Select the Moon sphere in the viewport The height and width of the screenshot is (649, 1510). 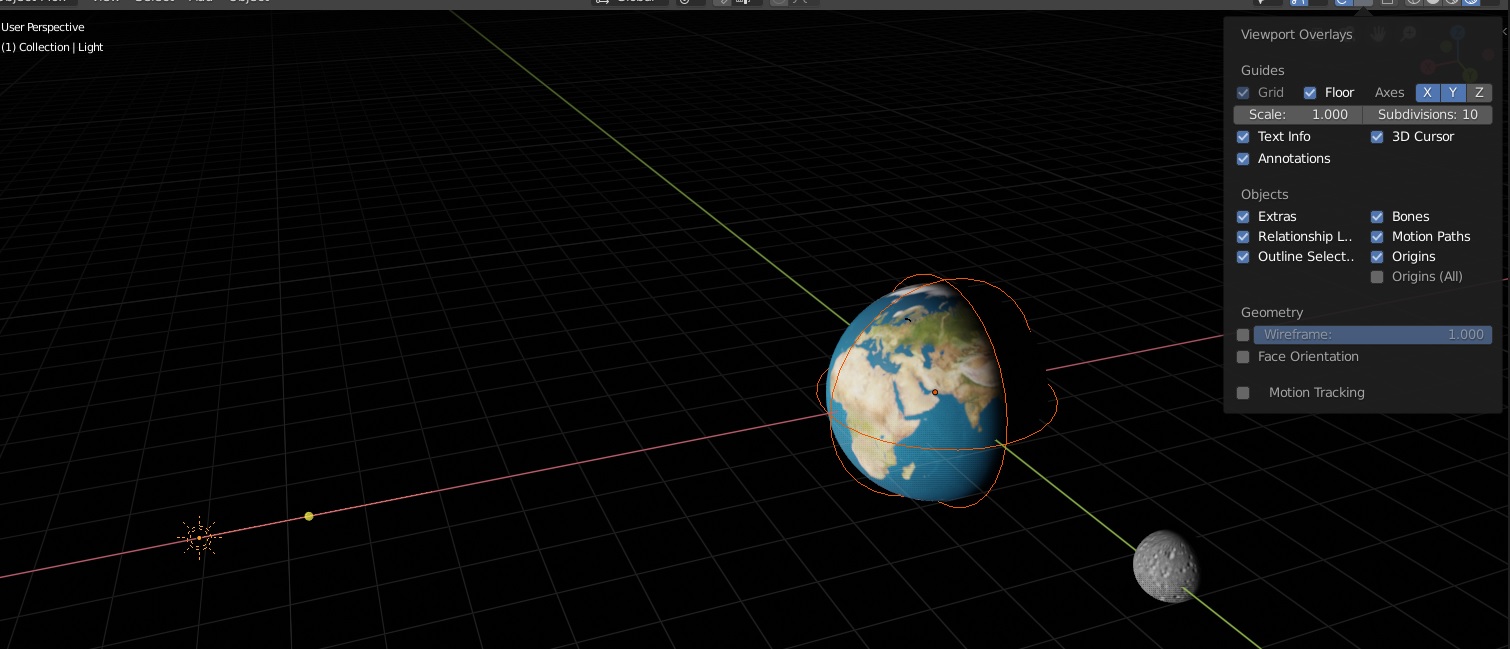[x=1166, y=566]
